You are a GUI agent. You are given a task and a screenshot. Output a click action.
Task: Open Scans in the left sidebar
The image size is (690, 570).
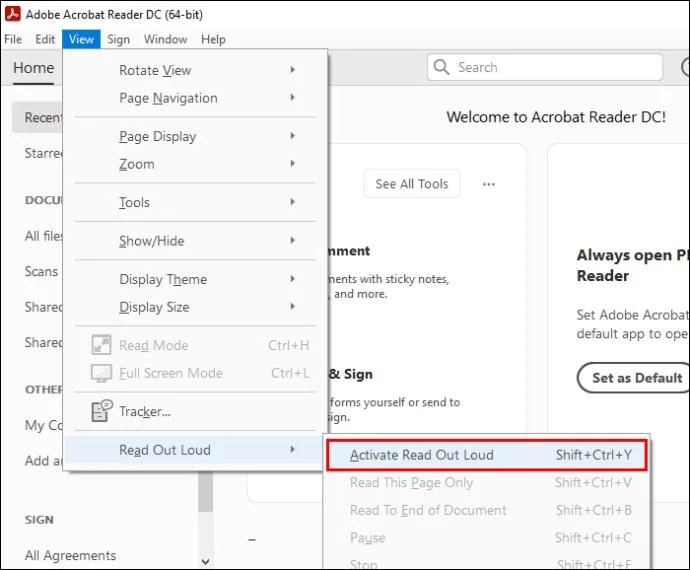tap(41, 272)
